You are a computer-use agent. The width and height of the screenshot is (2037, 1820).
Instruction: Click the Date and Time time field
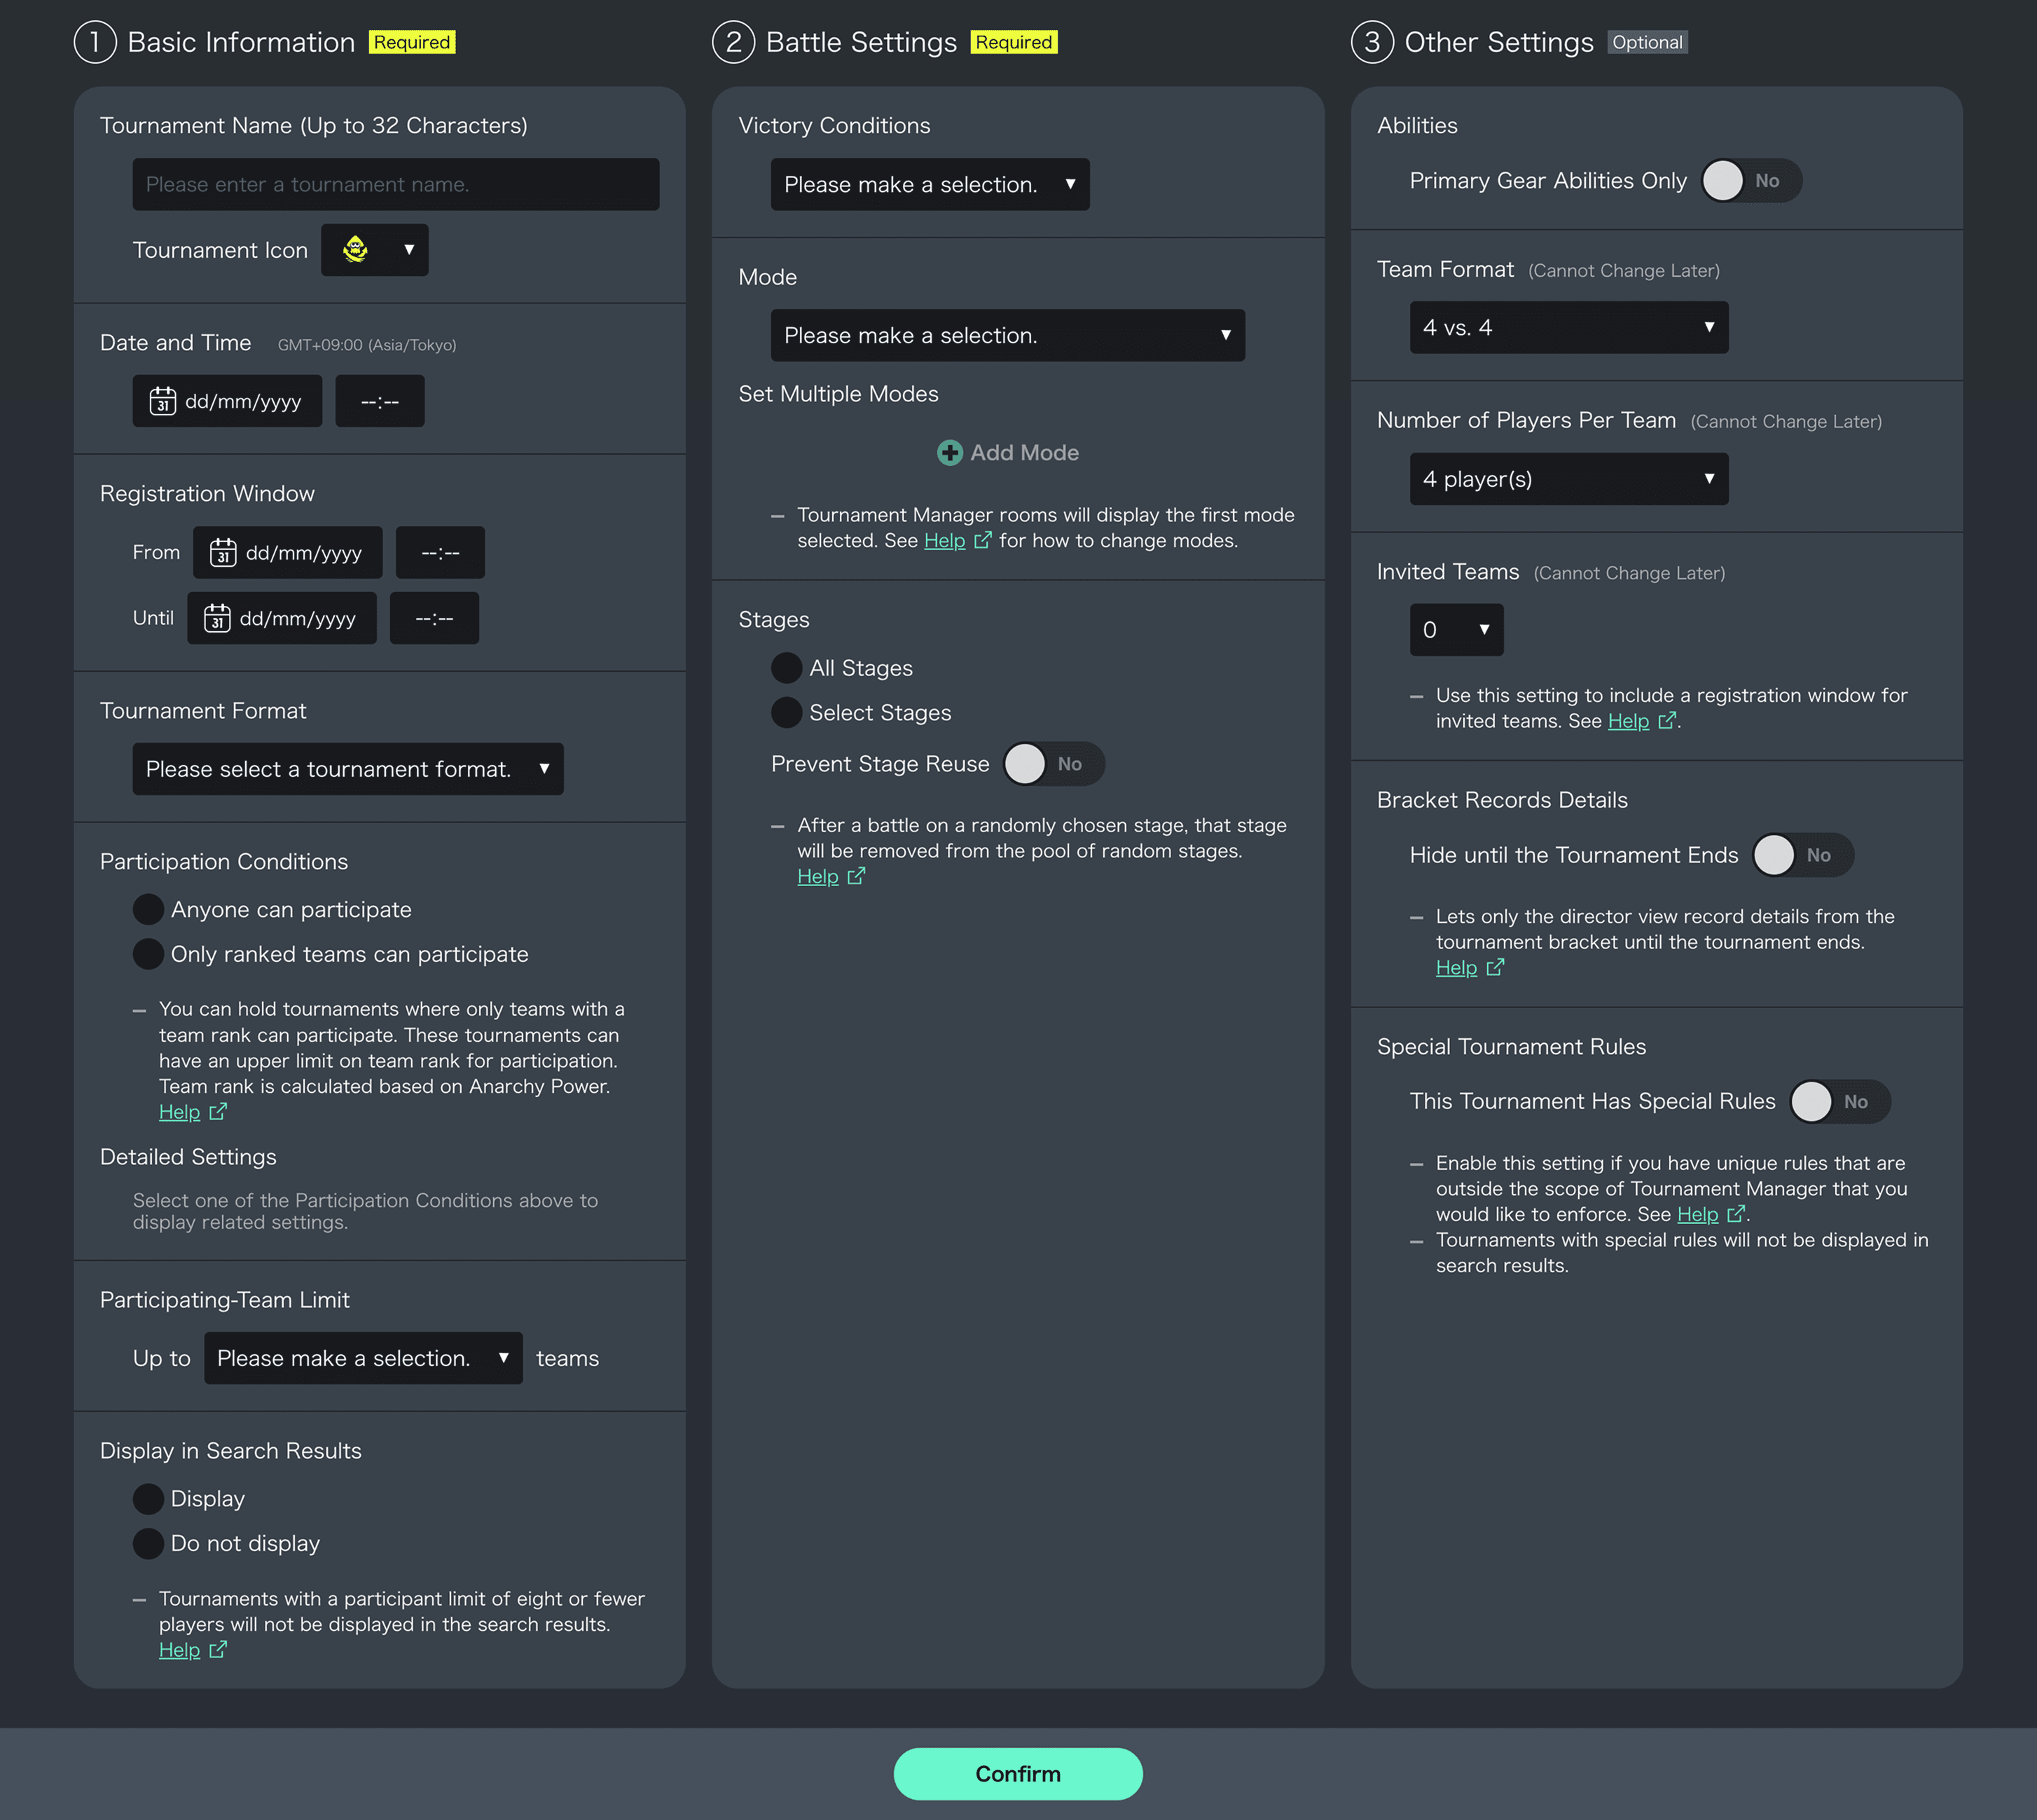[380, 402]
